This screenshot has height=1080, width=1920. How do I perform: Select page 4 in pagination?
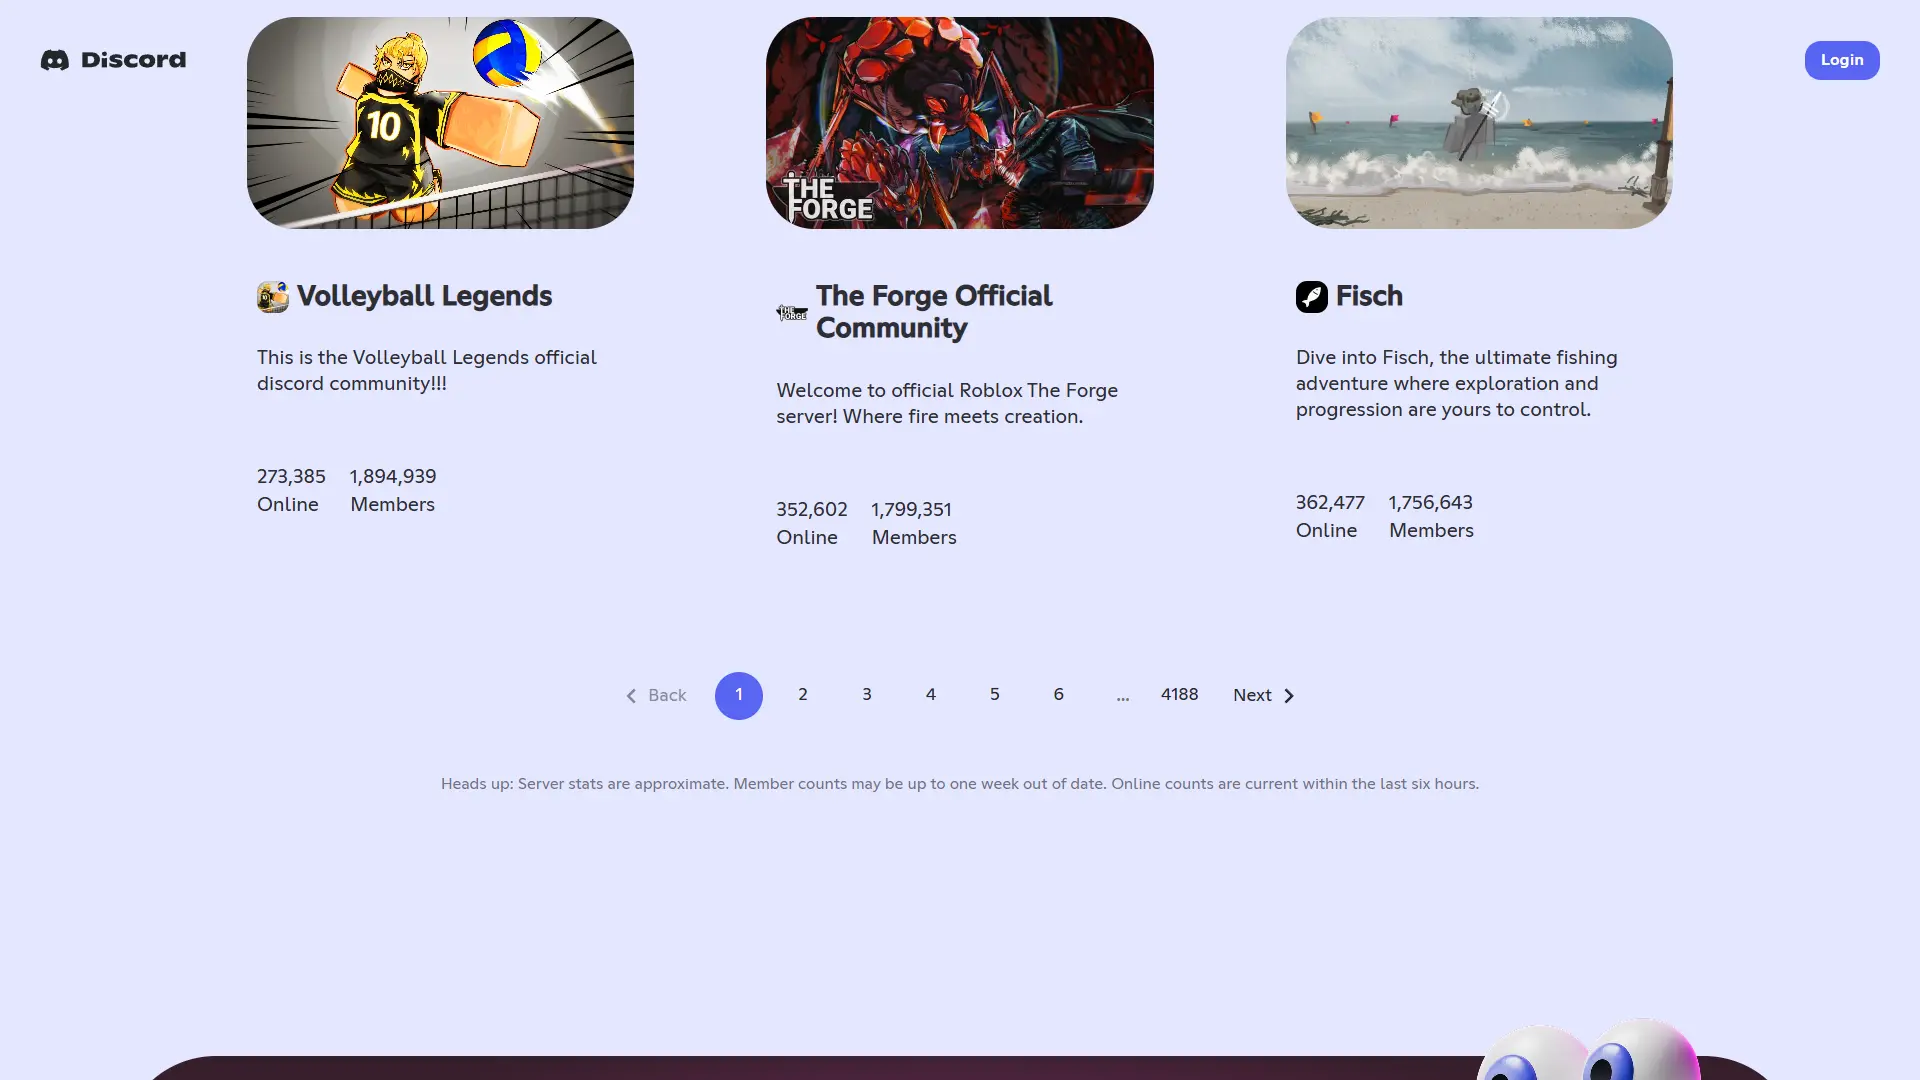point(930,695)
